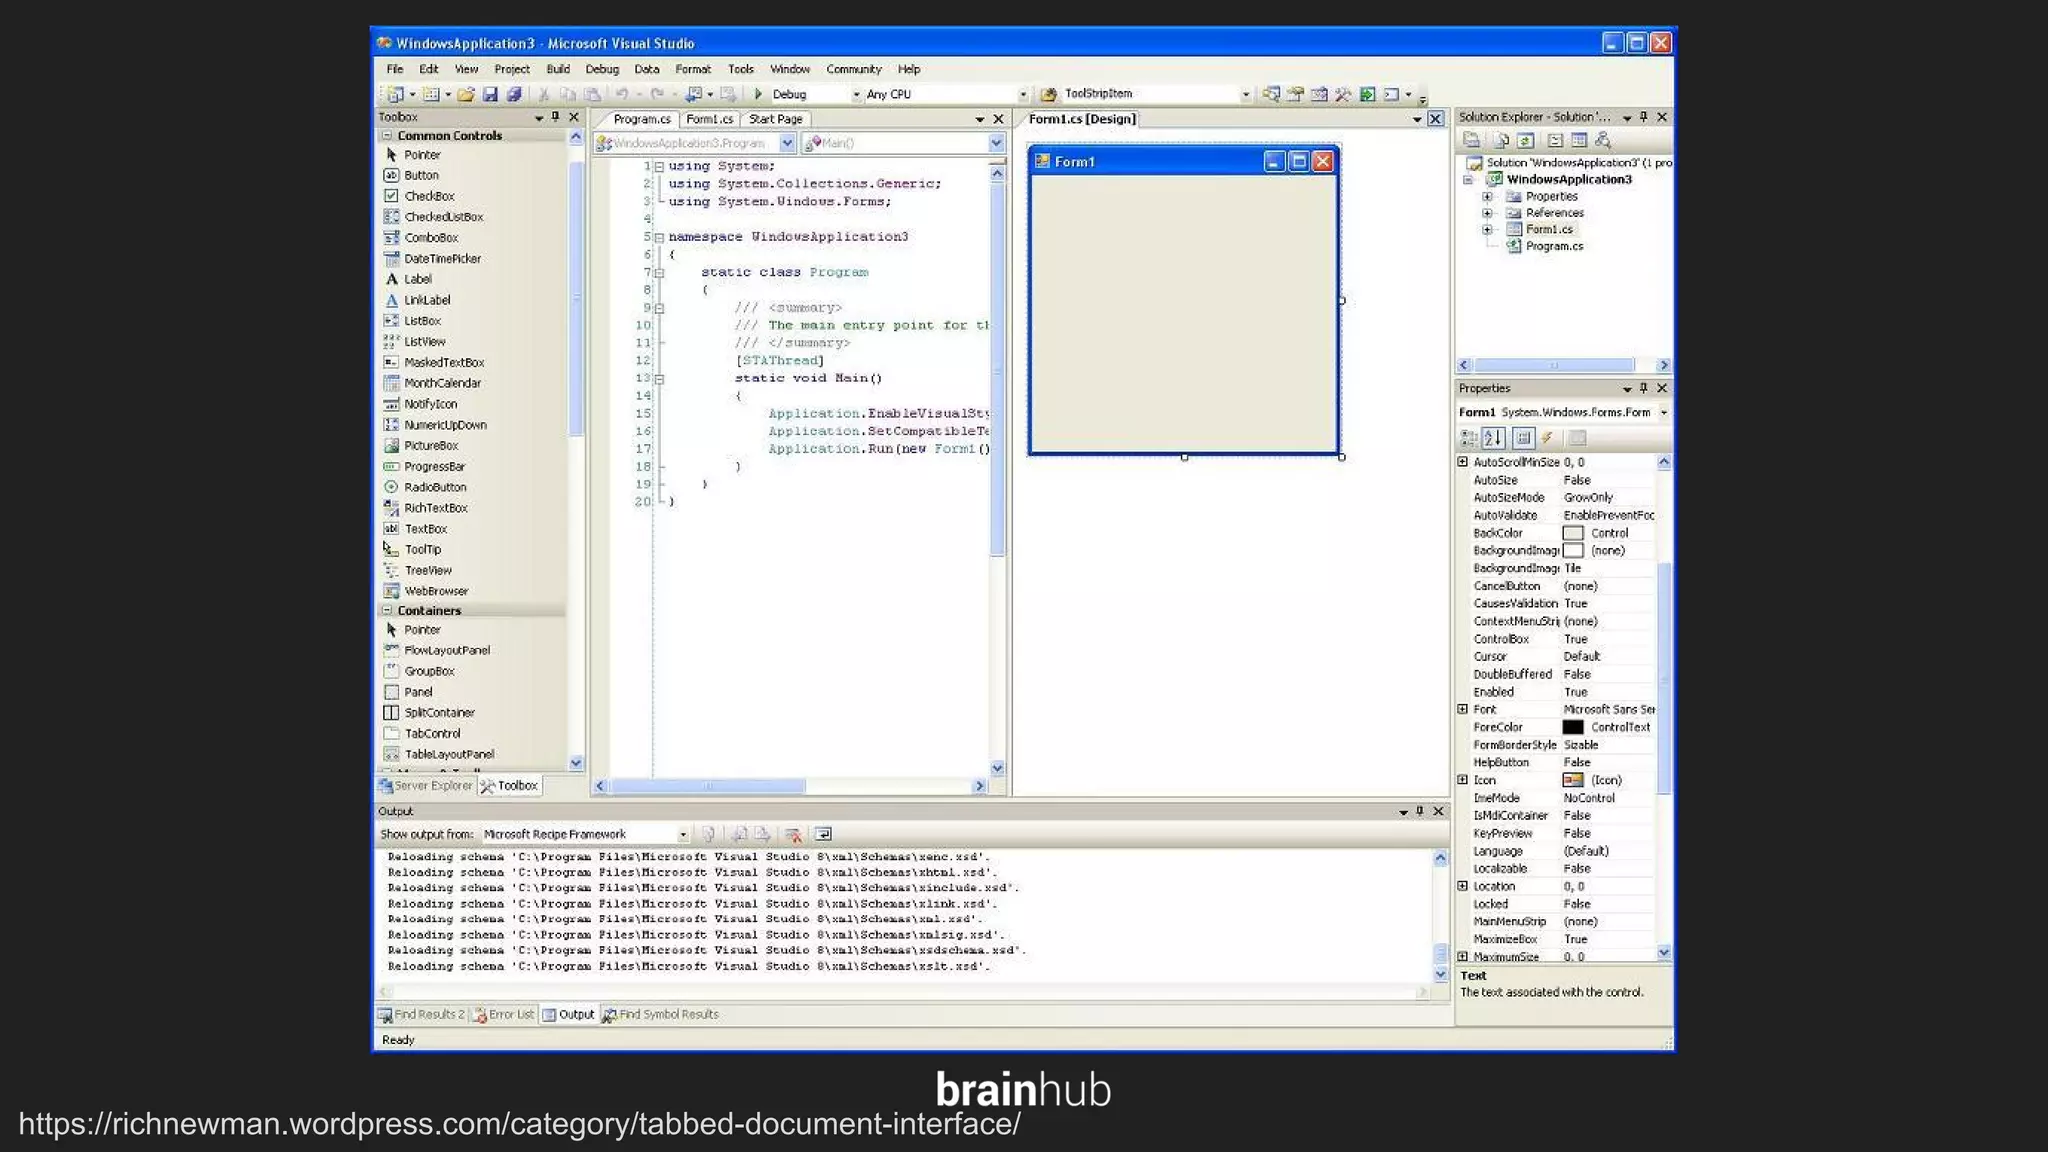Expand the References node in Solution Explorer

(x=1487, y=213)
